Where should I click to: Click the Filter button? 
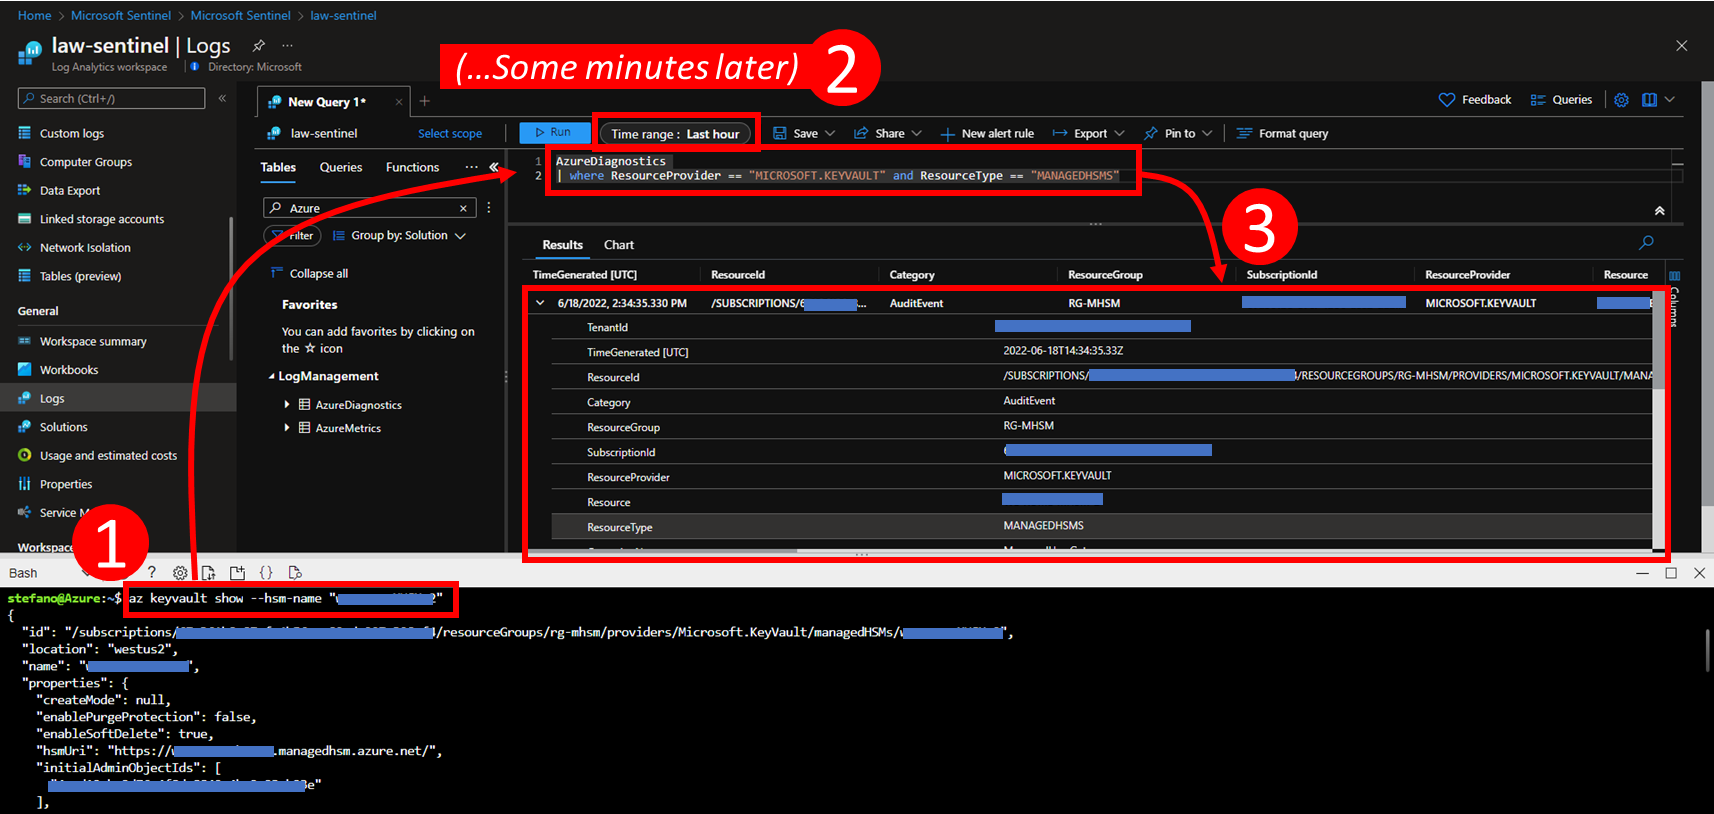click(292, 236)
